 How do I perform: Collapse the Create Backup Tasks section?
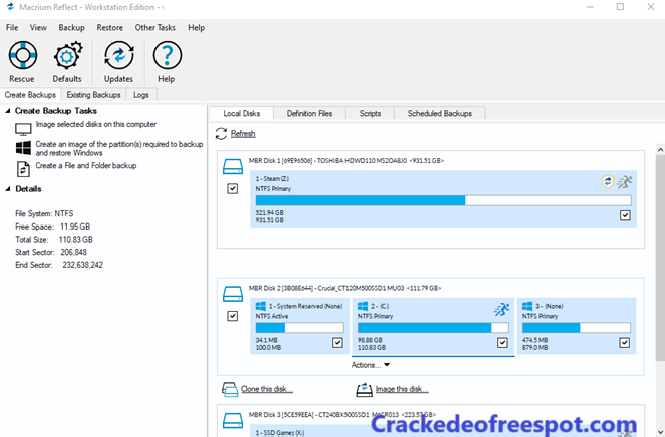[8, 111]
